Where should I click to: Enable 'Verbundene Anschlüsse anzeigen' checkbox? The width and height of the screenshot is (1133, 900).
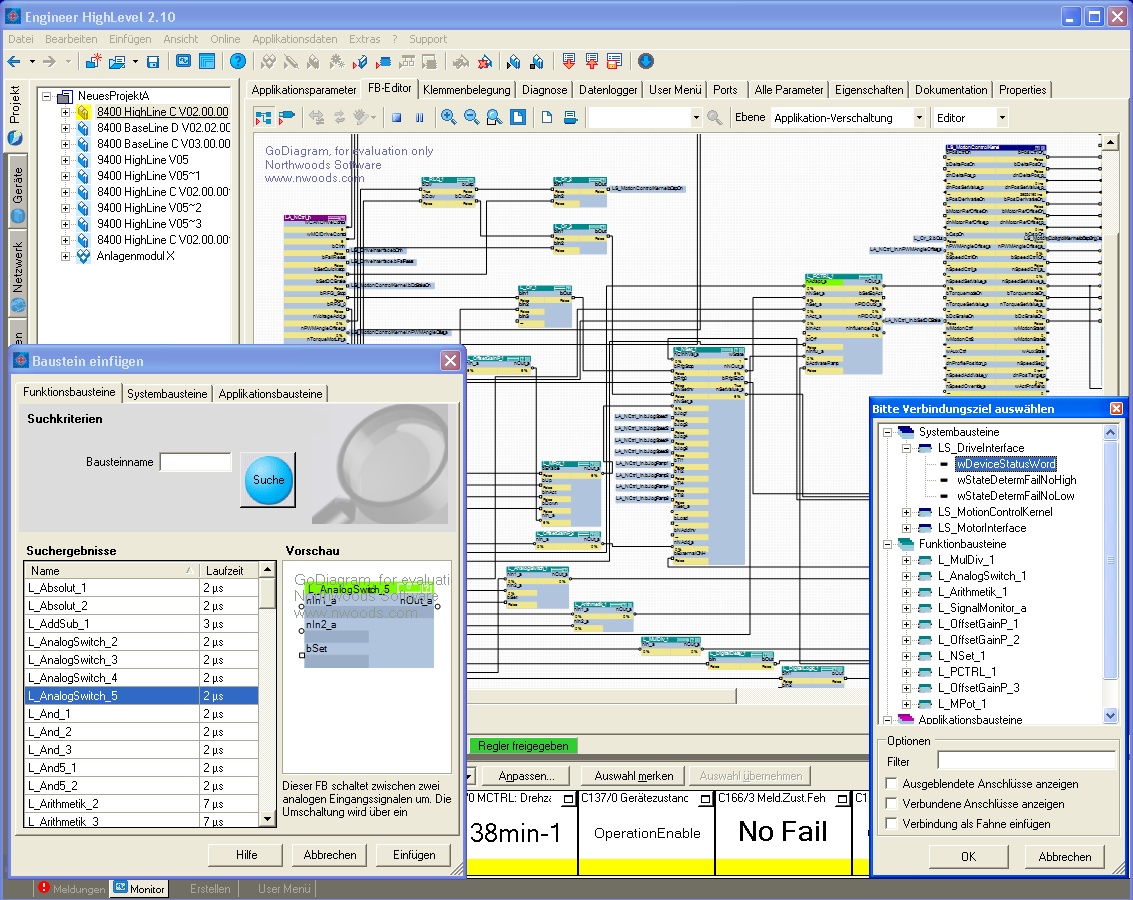click(x=892, y=804)
